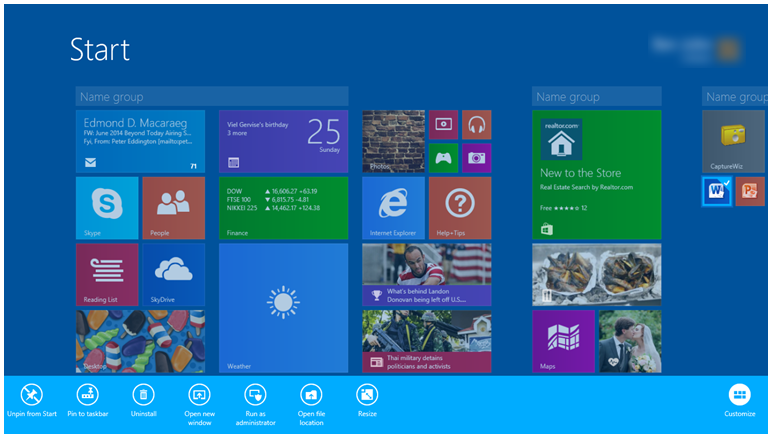
Task: Open the Realtor.com Store tile
Action: tap(596, 174)
